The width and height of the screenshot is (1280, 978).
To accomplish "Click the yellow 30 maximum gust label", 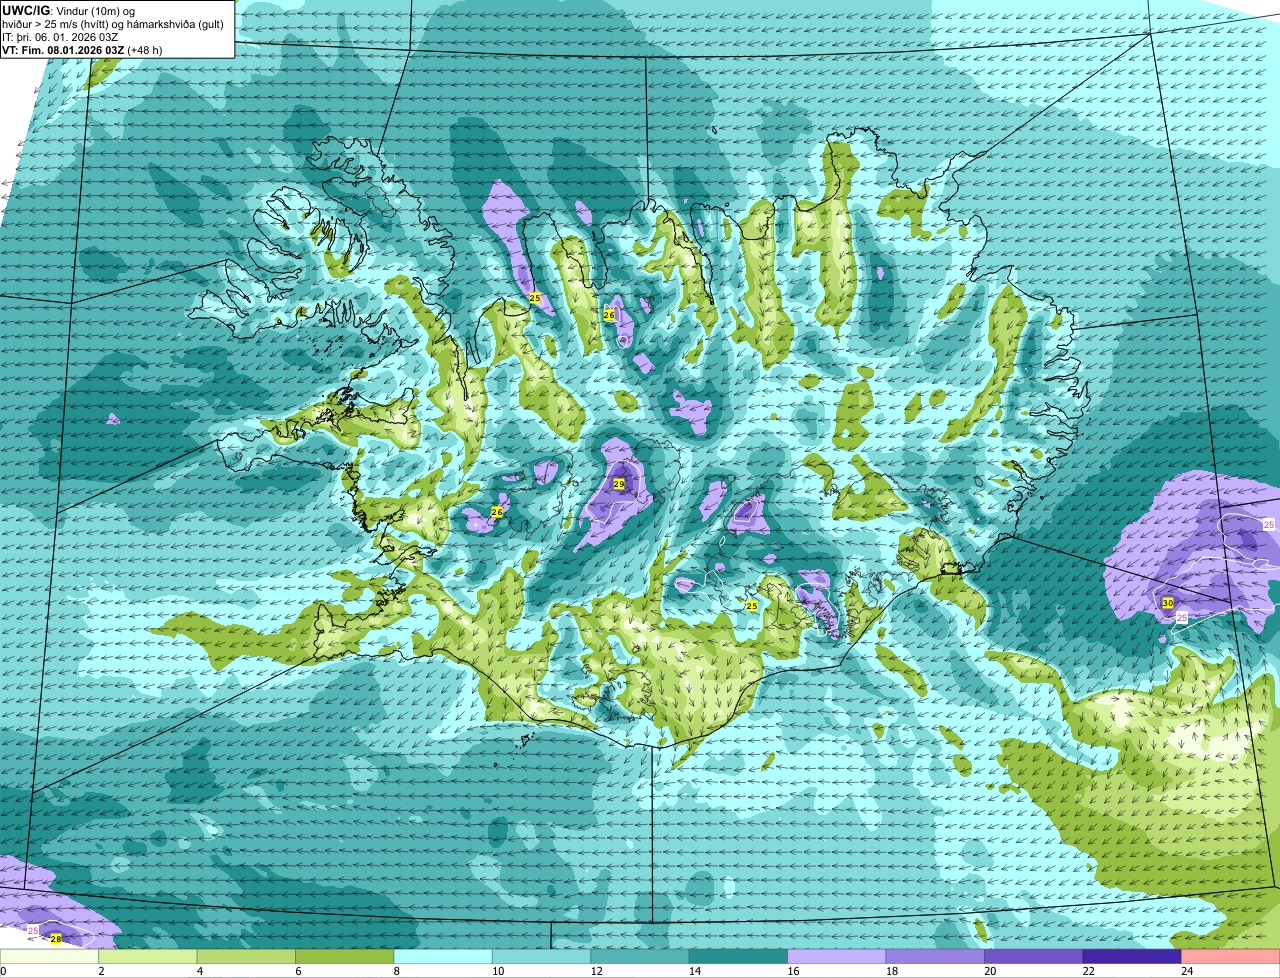I will [1168, 603].
